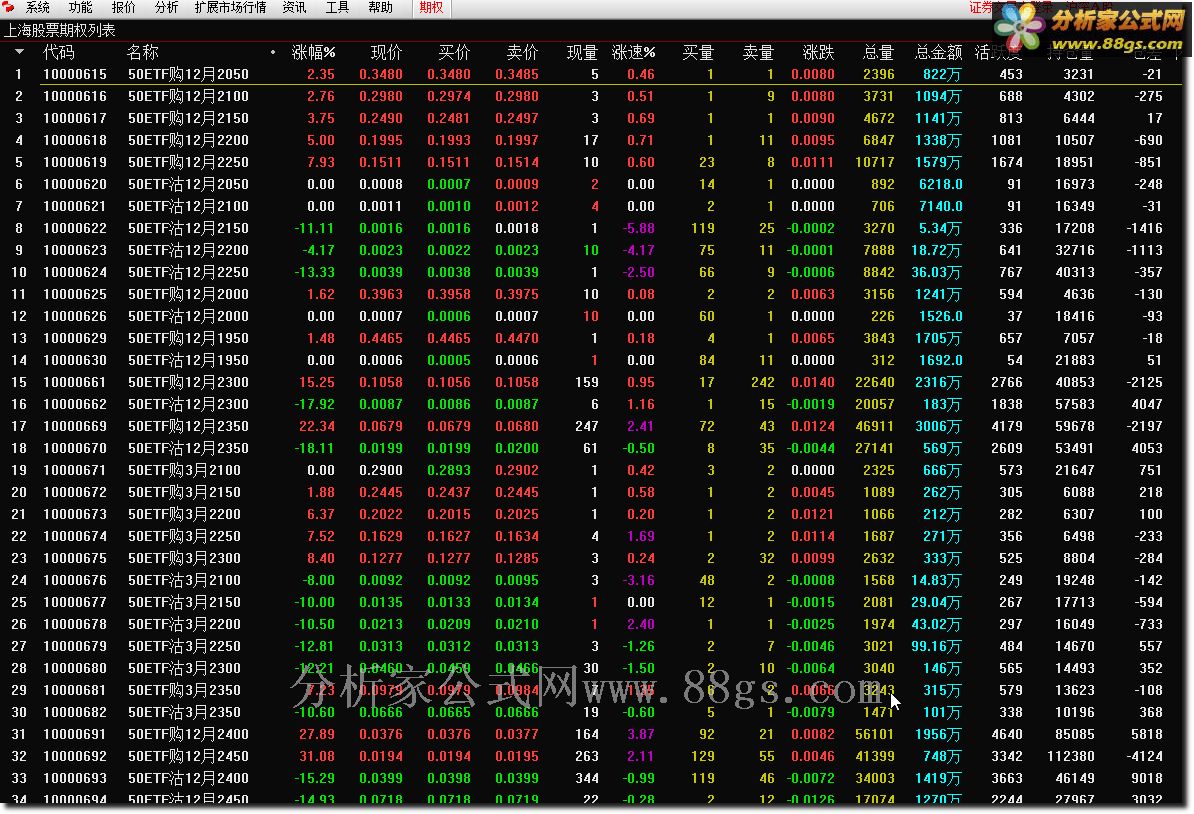The image size is (1194, 814).
Task: Open the 扩展市场行情 menu
Action: click(230, 8)
